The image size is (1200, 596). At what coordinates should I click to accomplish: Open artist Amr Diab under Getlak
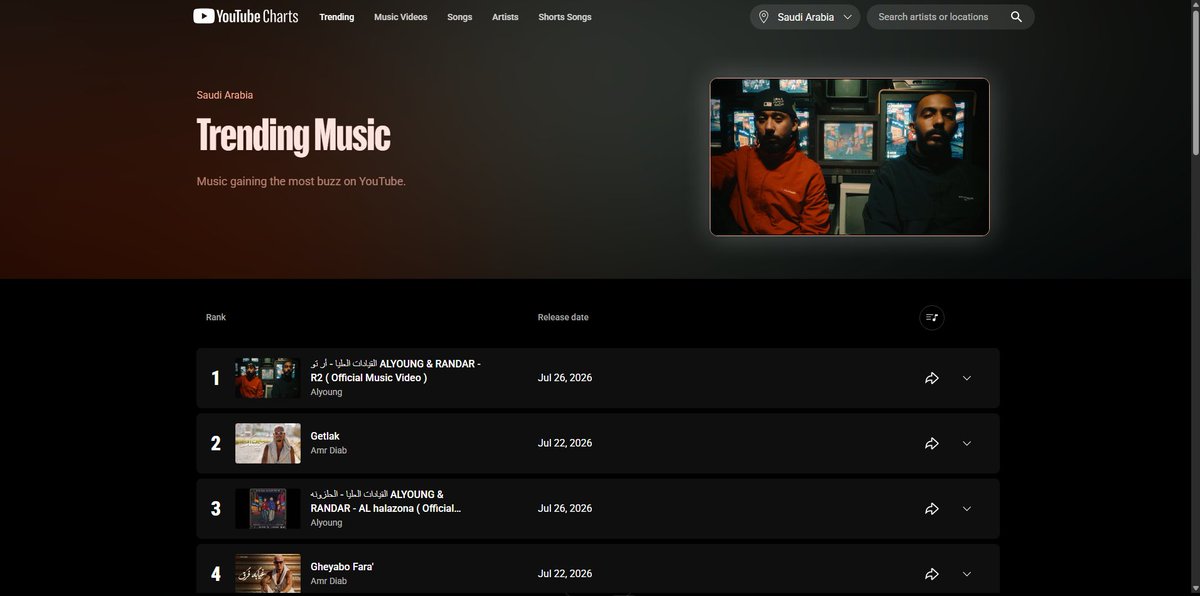(x=329, y=451)
